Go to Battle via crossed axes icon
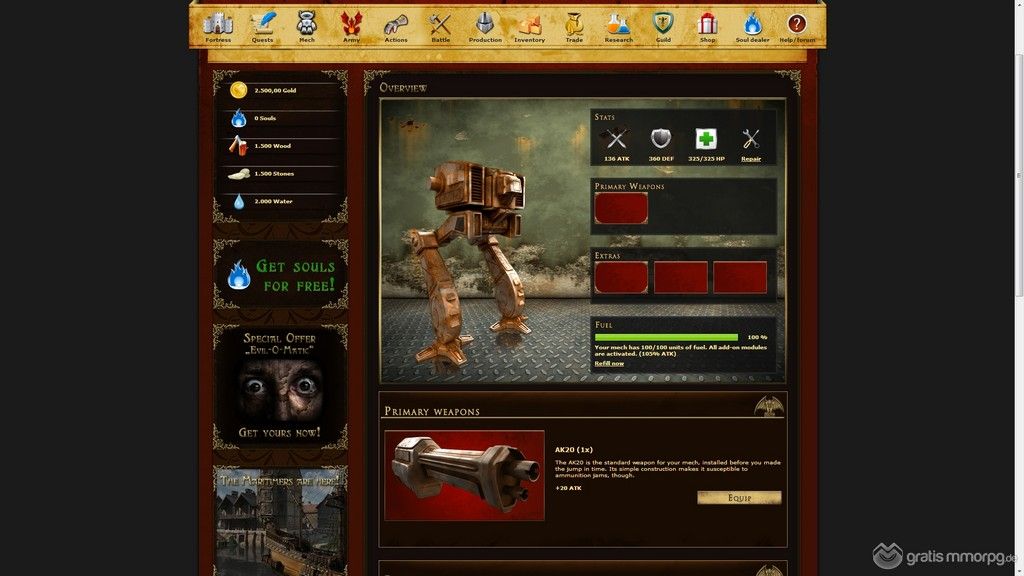Viewport: 1024px width, 576px height. [x=440, y=23]
